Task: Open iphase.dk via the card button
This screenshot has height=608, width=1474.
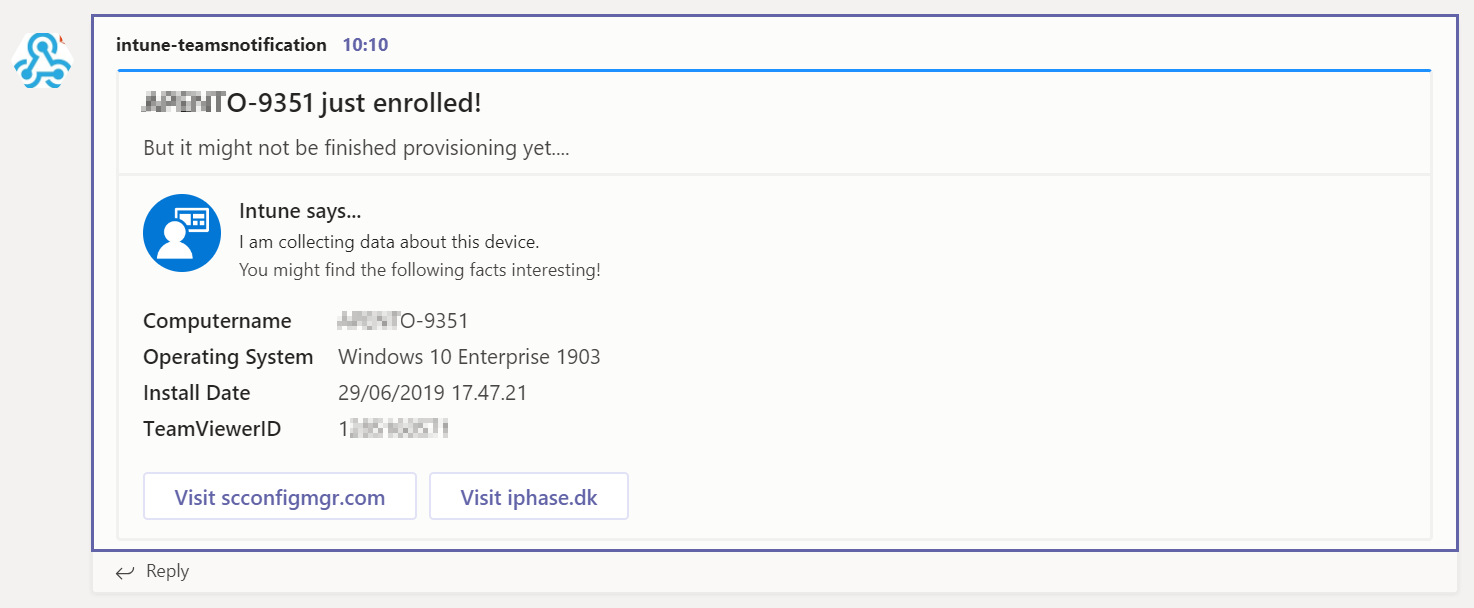Action: tap(528, 496)
